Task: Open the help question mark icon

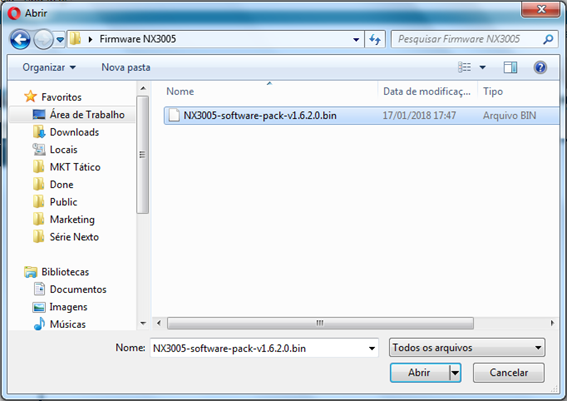Action: click(x=540, y=67)
